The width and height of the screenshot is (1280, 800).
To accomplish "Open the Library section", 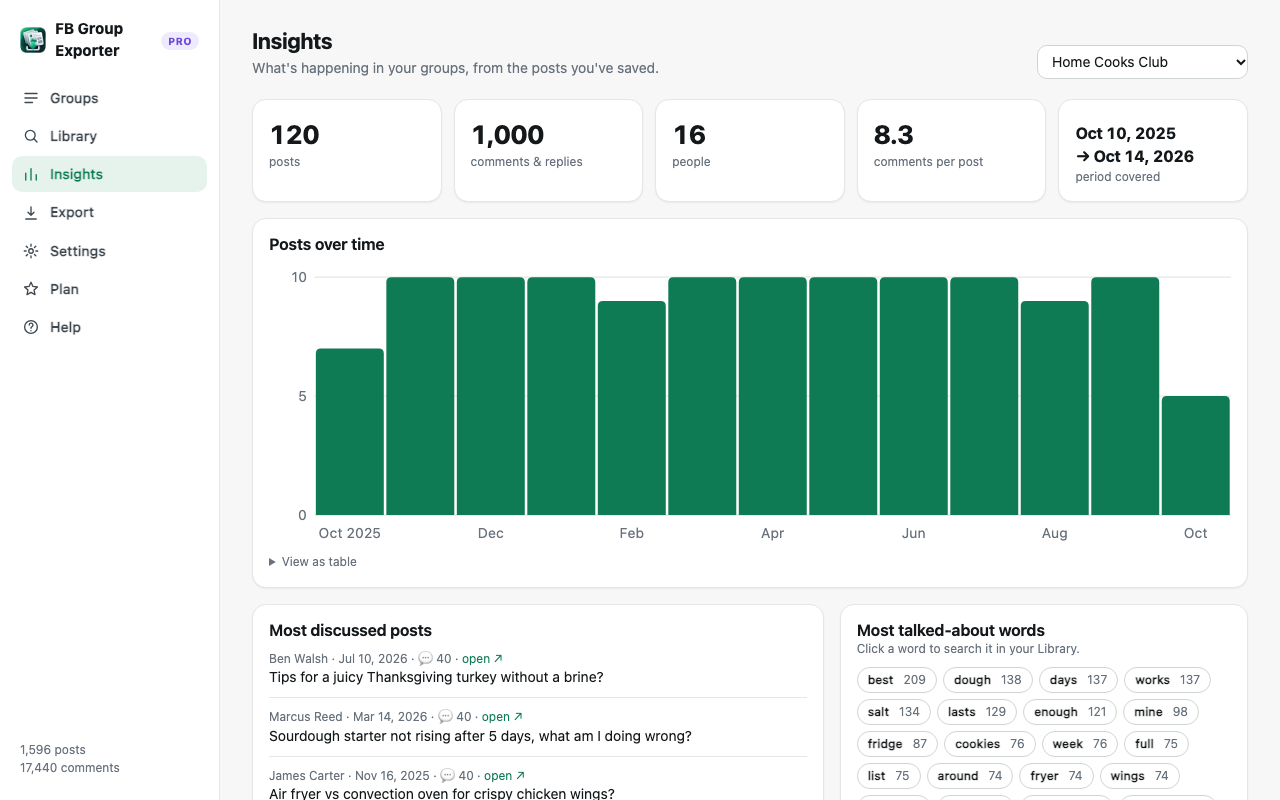I will (109, 136).
